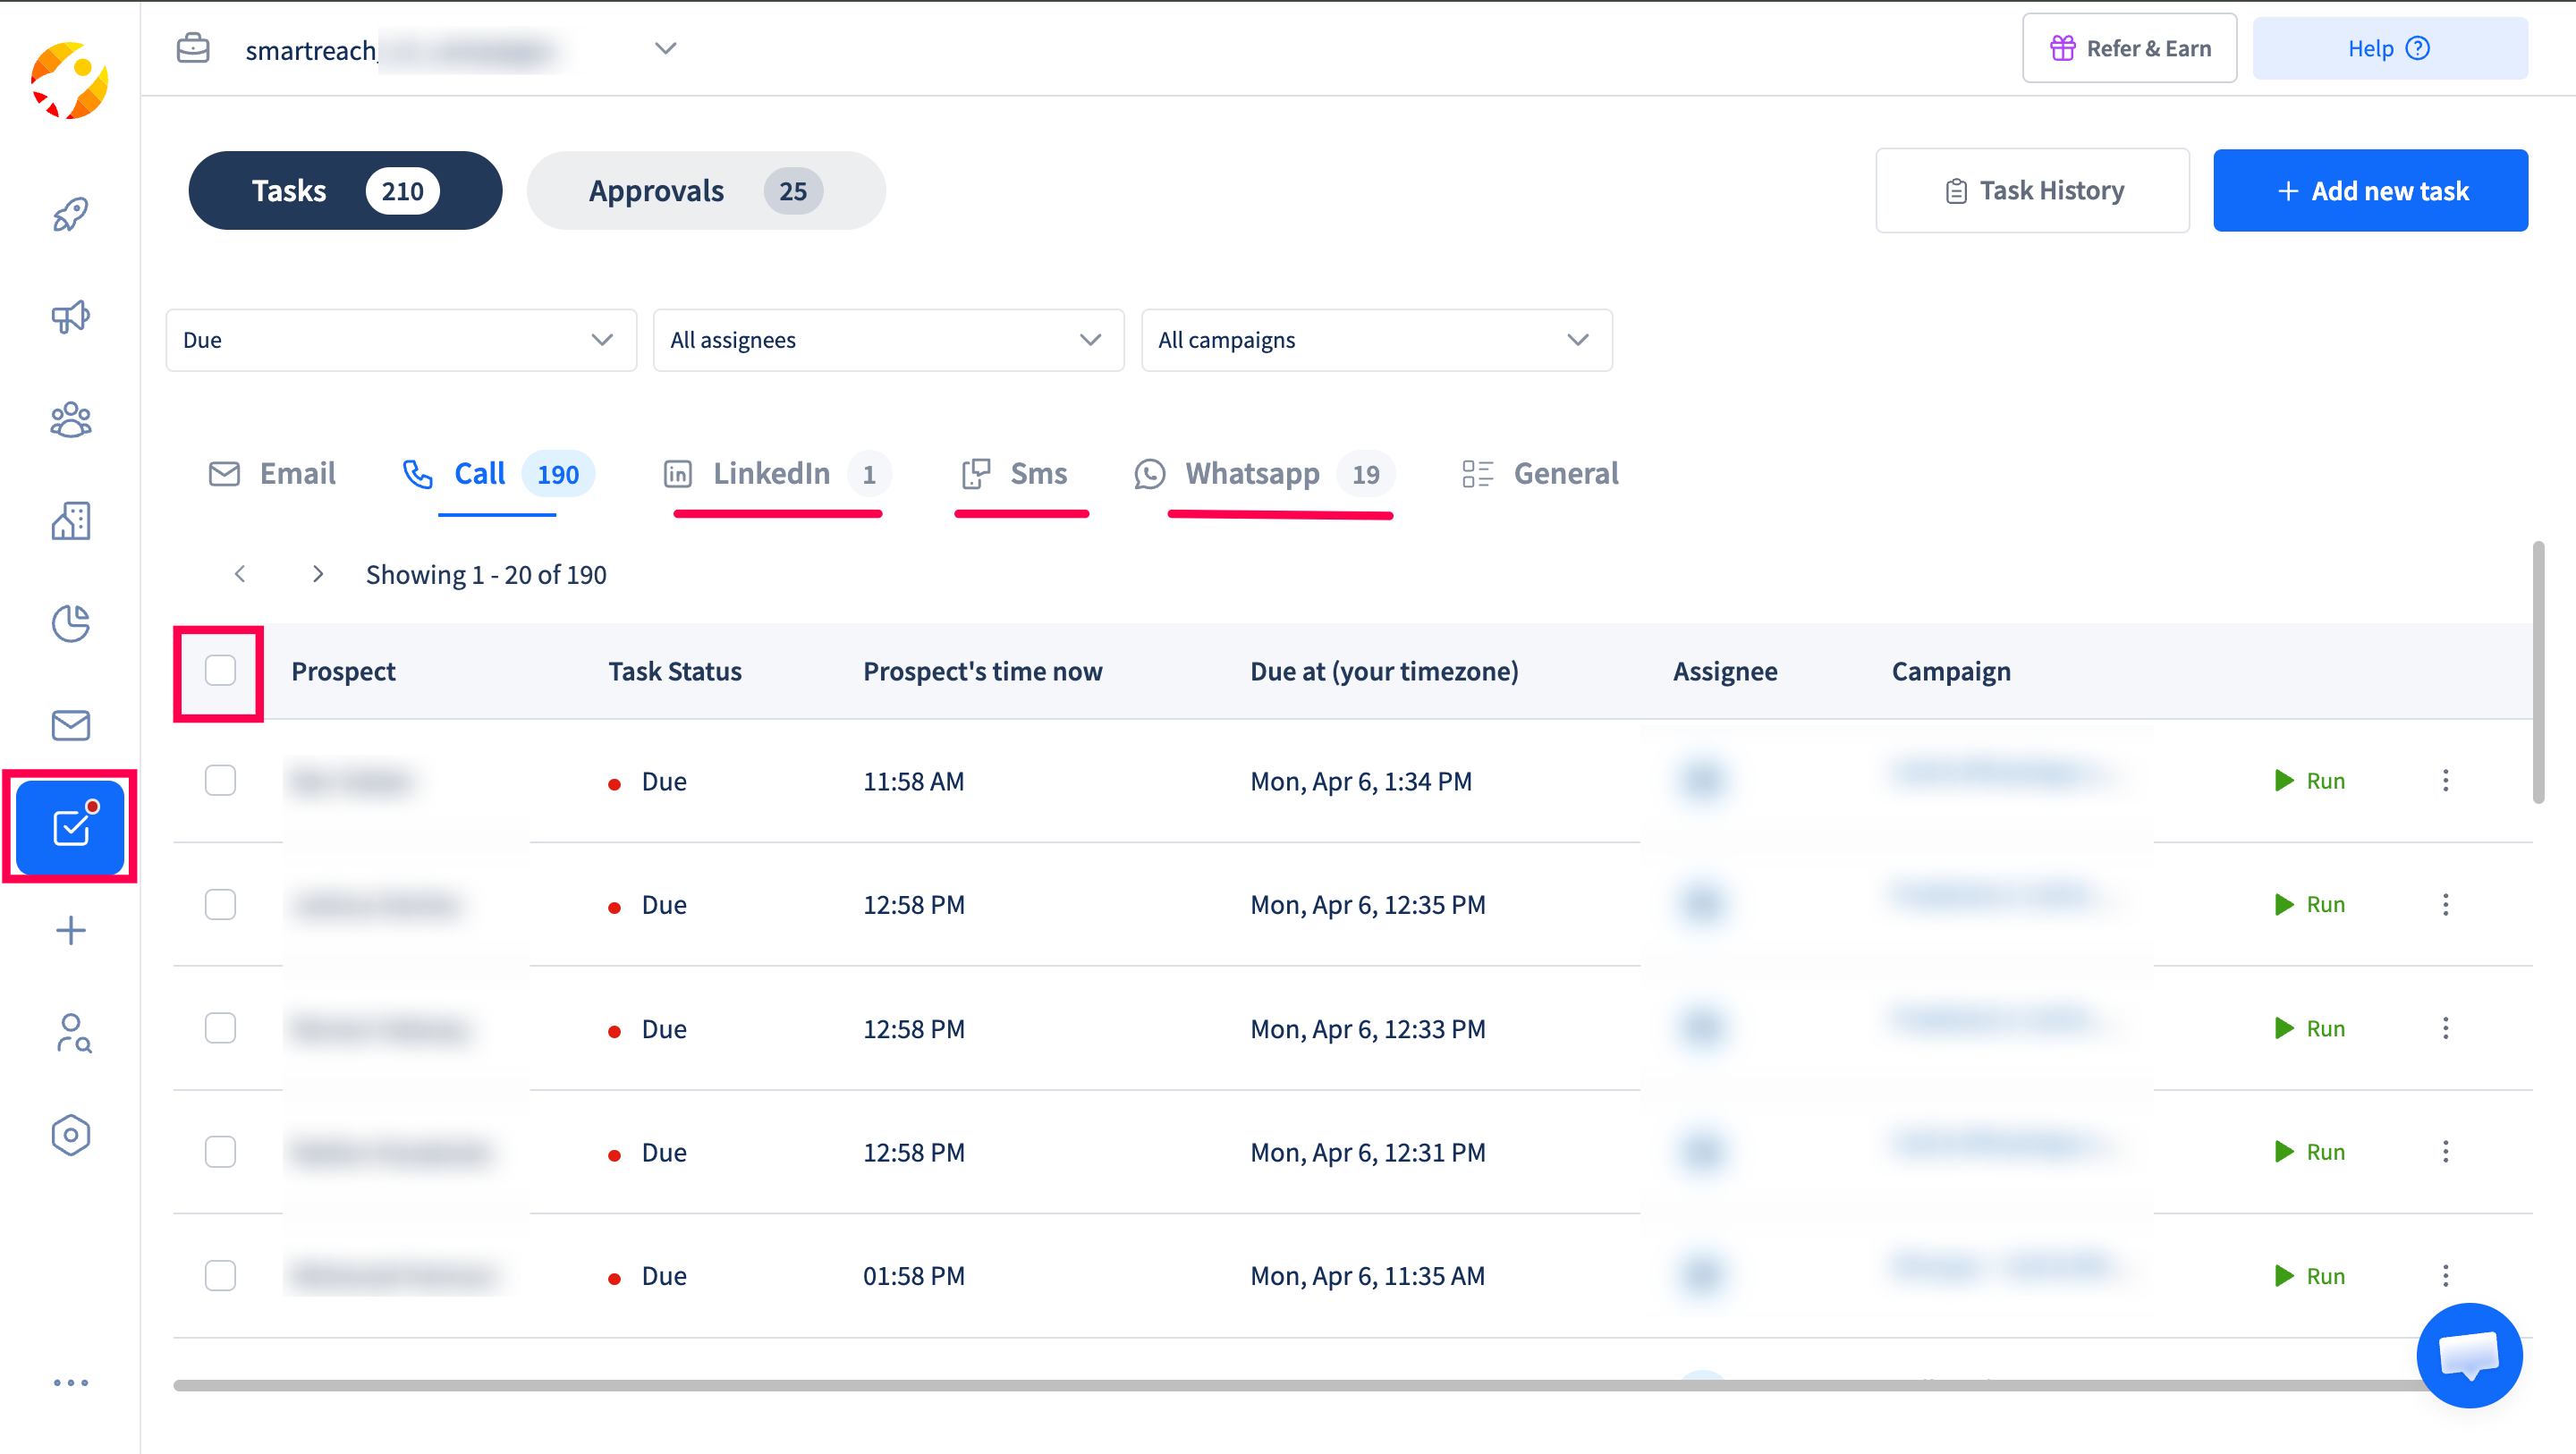Open the megaphone campaigns icon
The height and width of the screenshot is (1454, 2576).
[x=70, y=317]
